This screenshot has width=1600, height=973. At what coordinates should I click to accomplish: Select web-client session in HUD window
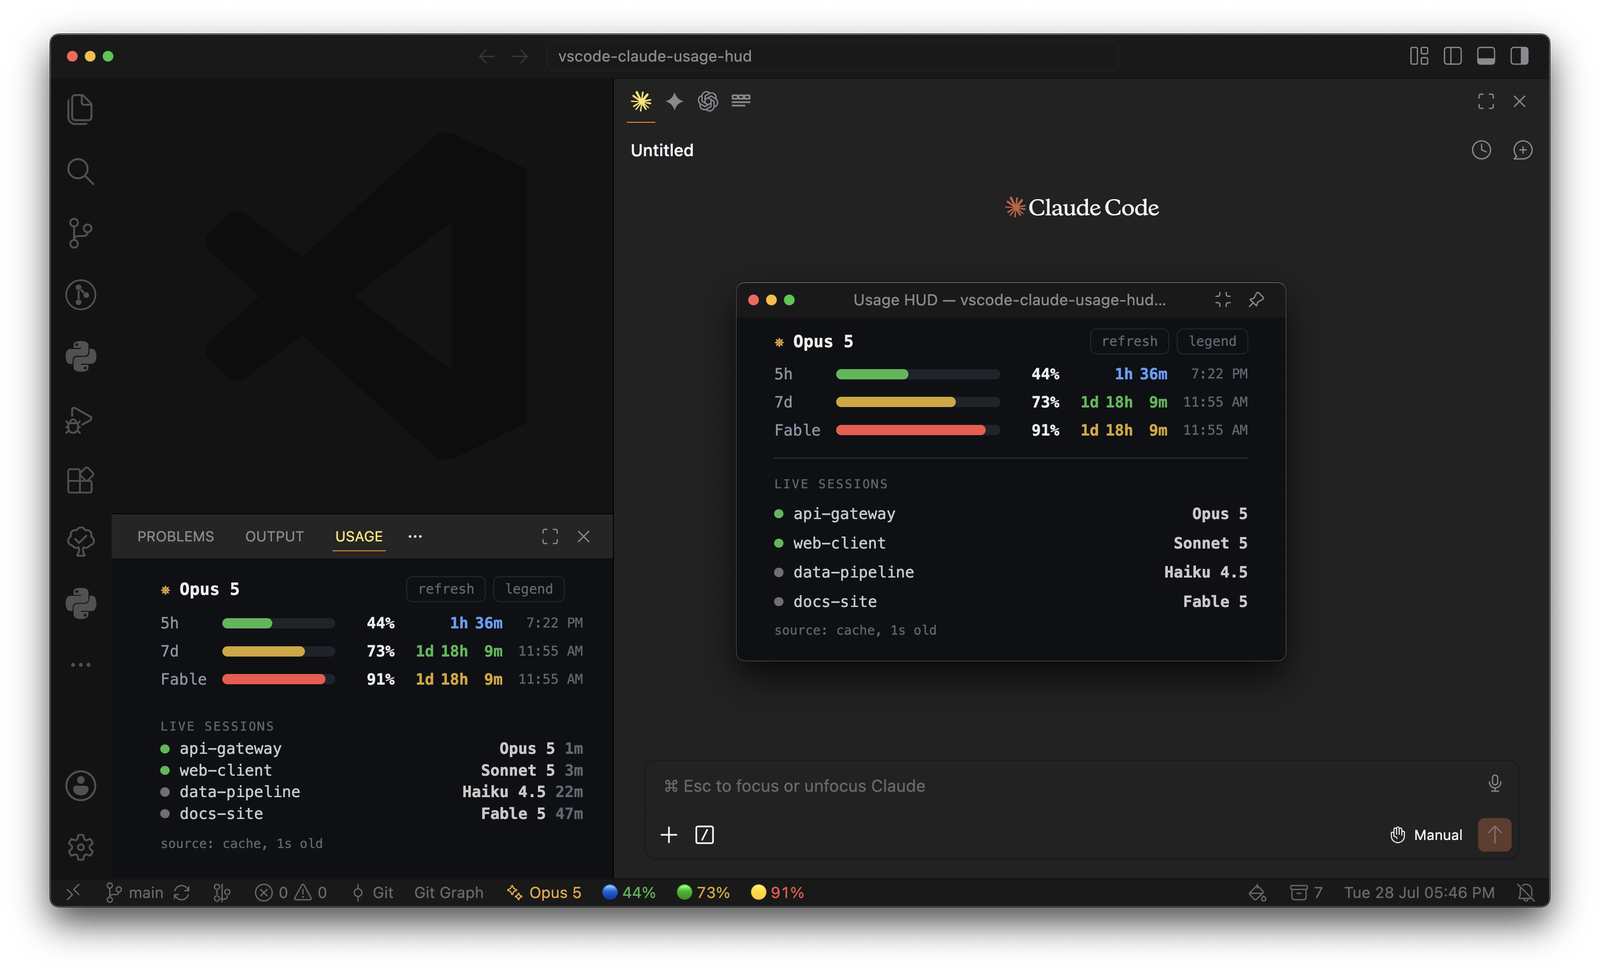click(x=1011, y=543)
